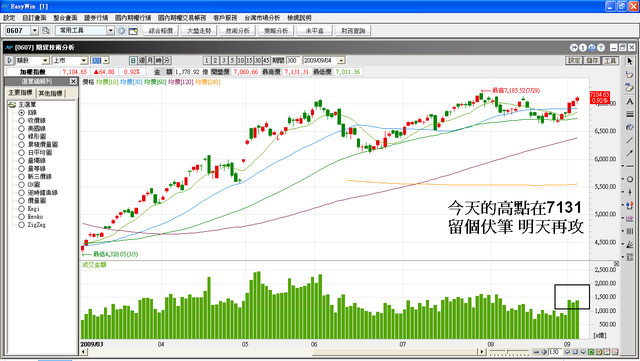The width and height of the screenshot is (640, 361).
Task: Open the 證券行情 menu
Action: point(96,18)
